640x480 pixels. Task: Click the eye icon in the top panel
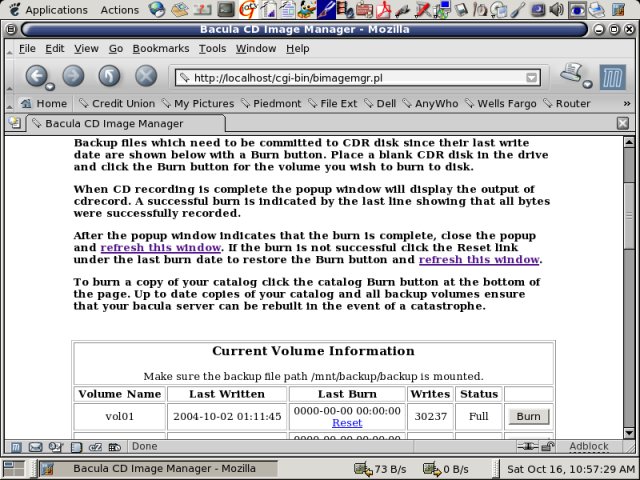[577, 9]
